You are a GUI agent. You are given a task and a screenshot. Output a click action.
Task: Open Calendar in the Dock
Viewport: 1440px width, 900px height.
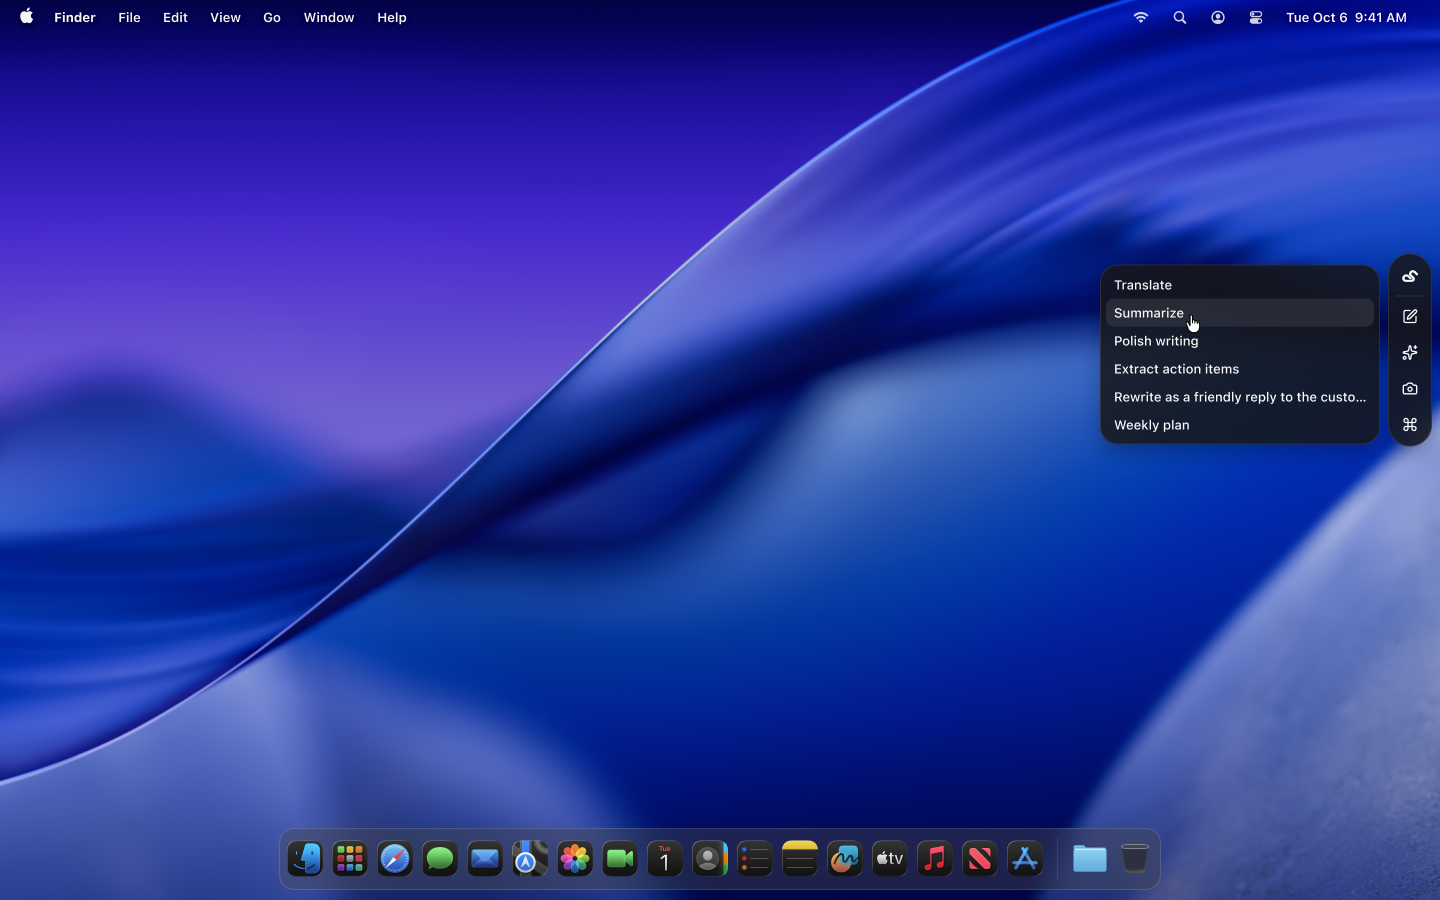click(x=665, y=859)
